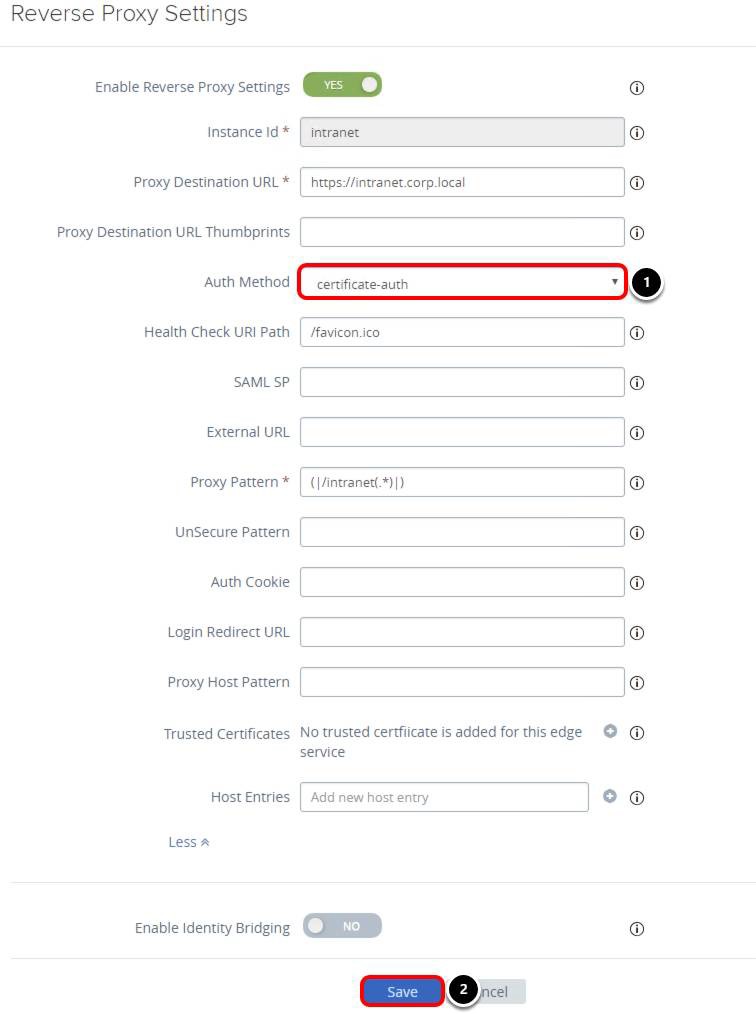The height and width of the screenshot is (1014, 756).
Task: Focus the External URL text field
Action: [x=462, y=432]
